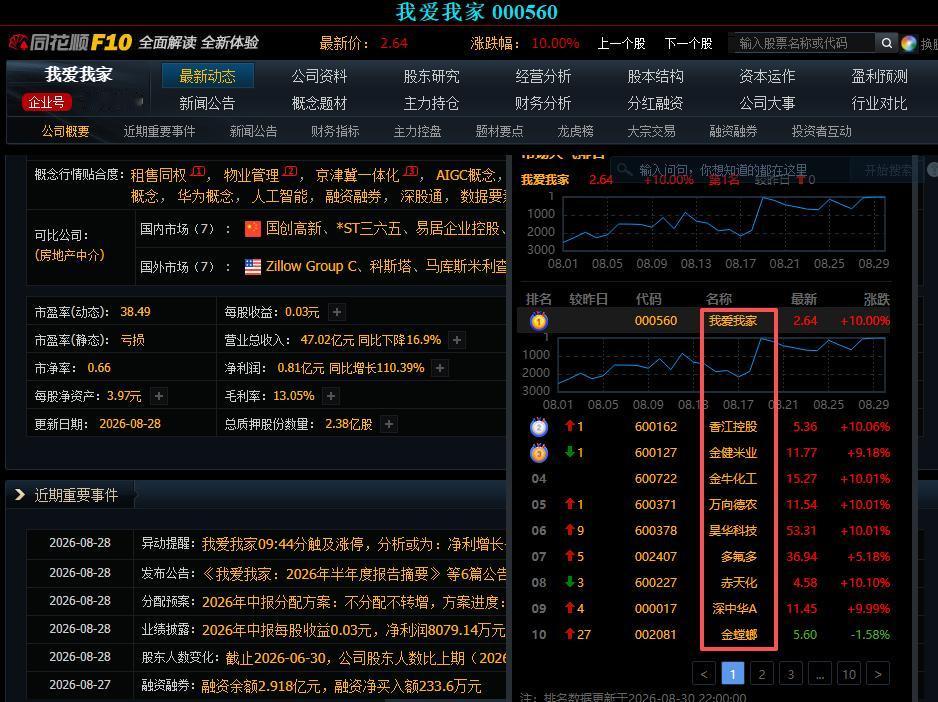Click stock code 600378
This screenshot has height=702, width=938.
click(656, 531)
